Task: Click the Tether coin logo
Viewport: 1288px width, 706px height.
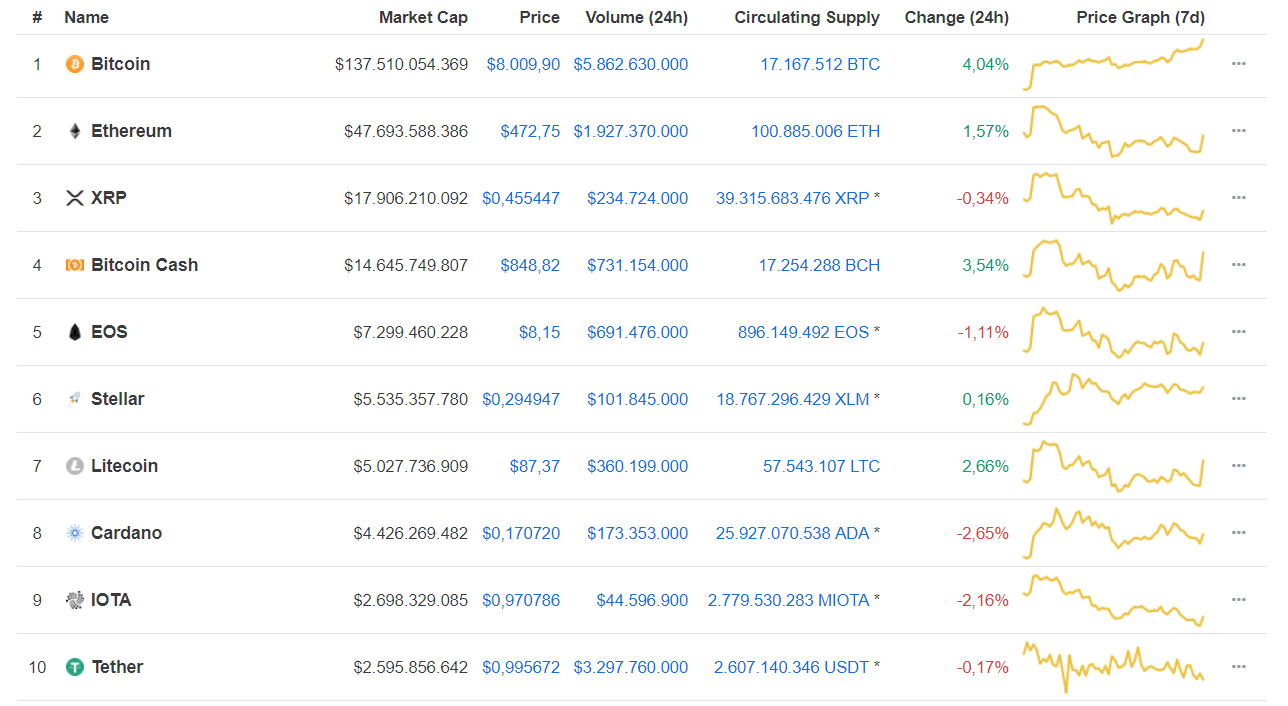Action: point(74,666)
